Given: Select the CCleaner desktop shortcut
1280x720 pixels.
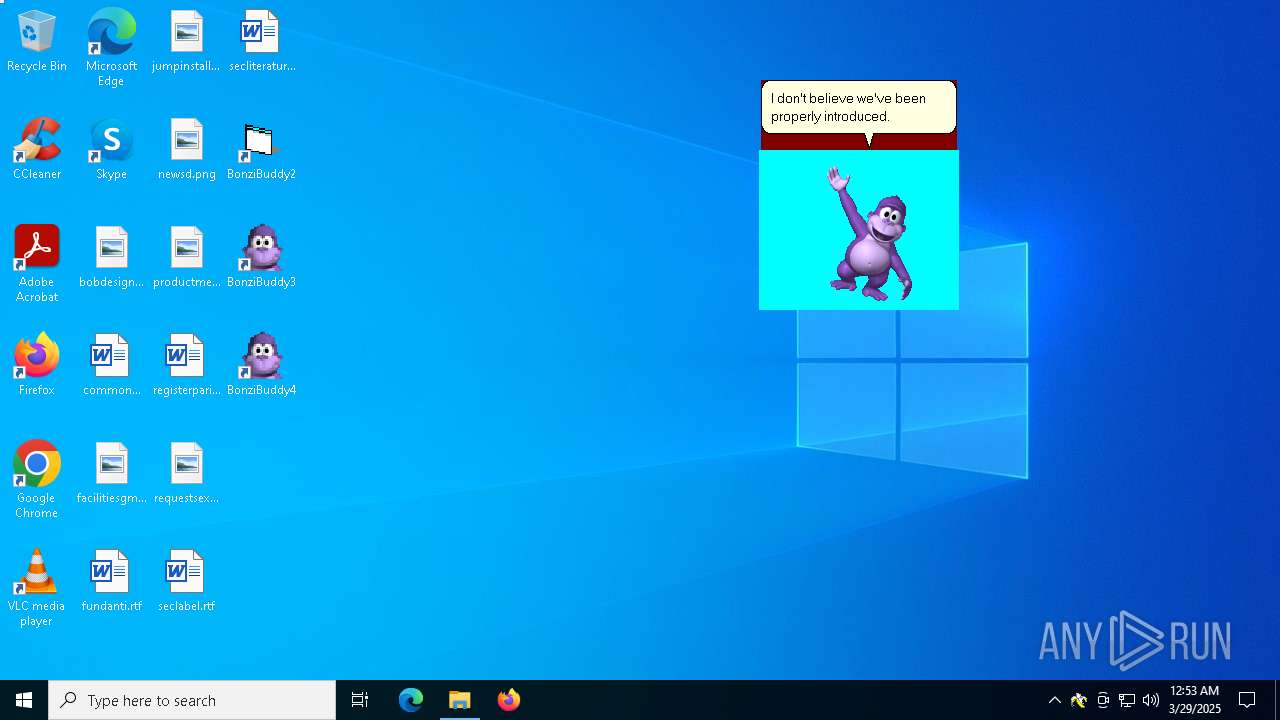Looking at the screenshot, I should click(37, 149).
